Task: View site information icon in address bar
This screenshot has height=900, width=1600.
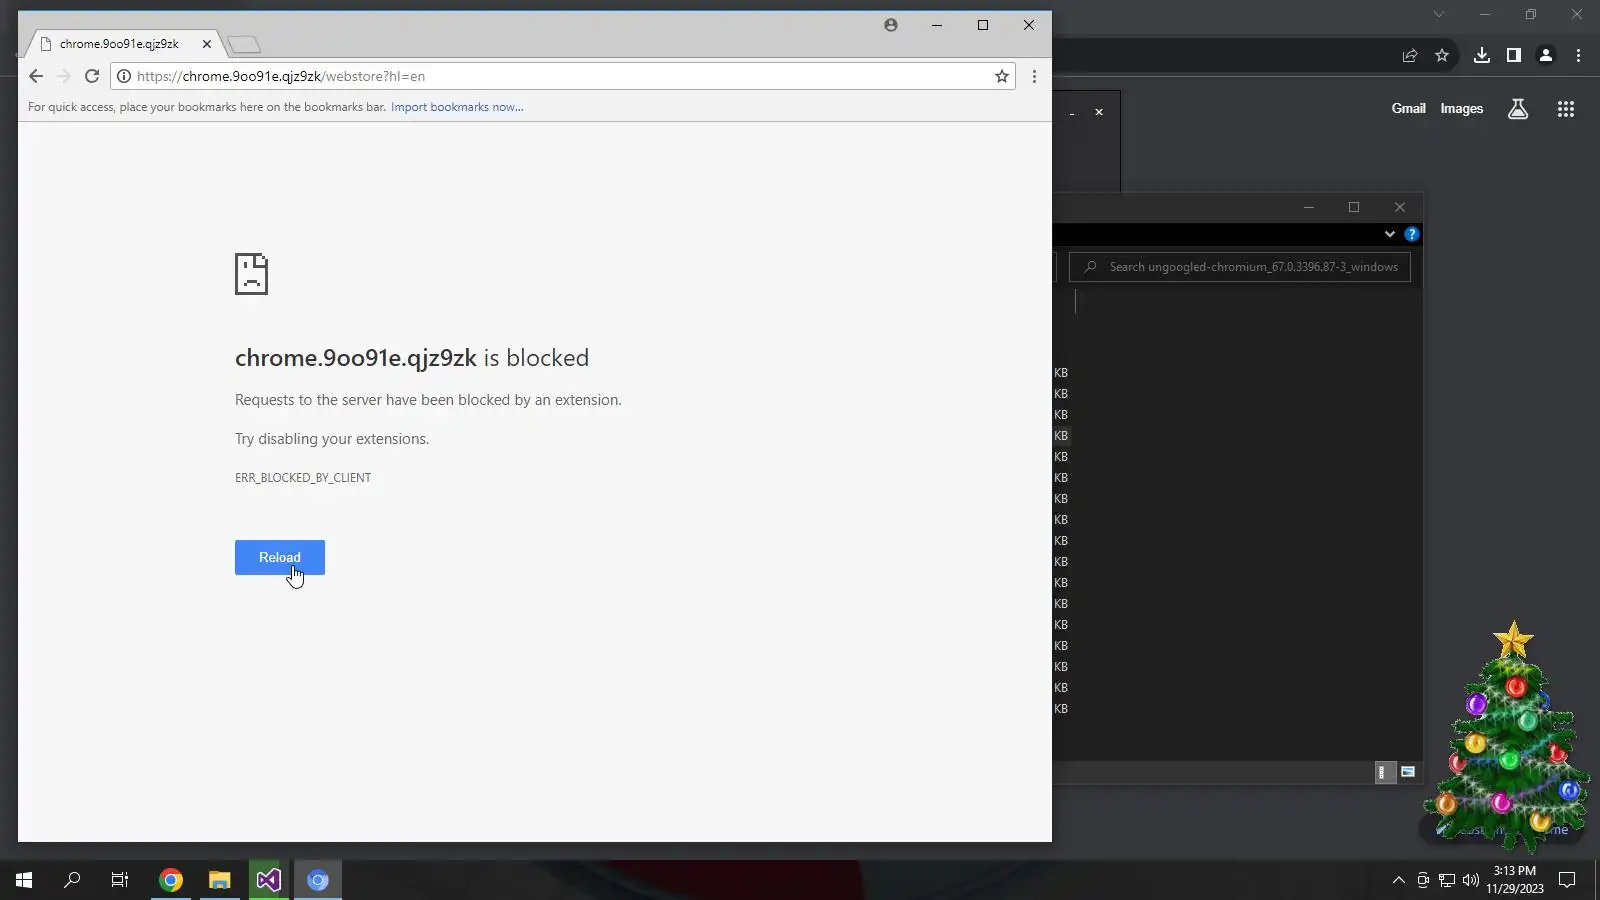Action: coord(124,76)
